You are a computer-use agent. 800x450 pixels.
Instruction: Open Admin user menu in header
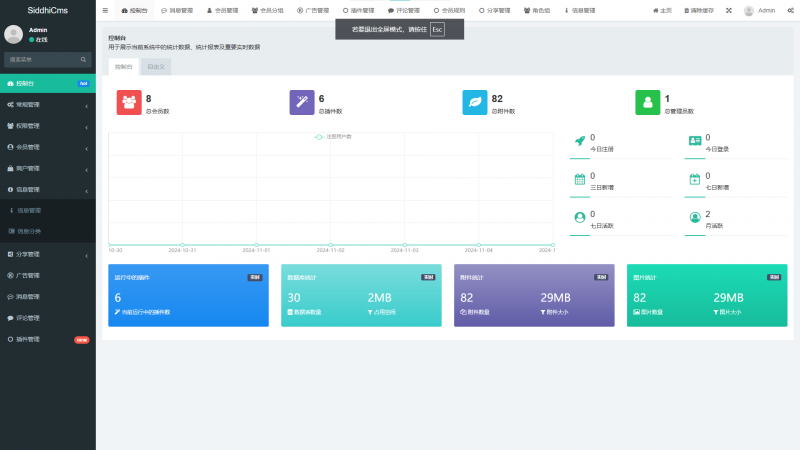coord(759,10)
